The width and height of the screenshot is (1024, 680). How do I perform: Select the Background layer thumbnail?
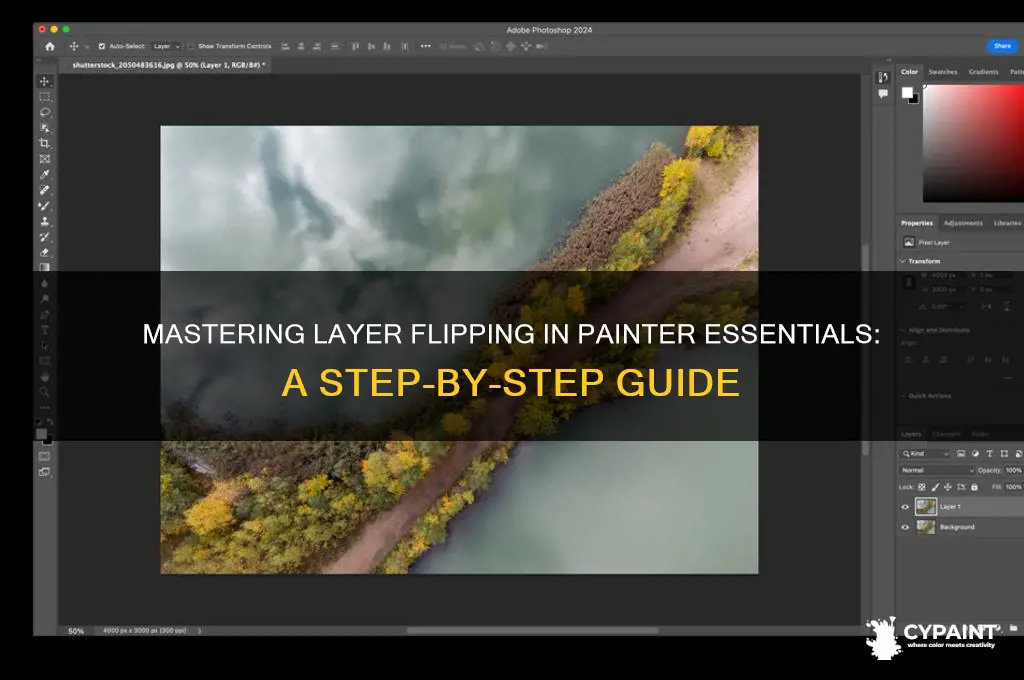(x=925, y=527)
